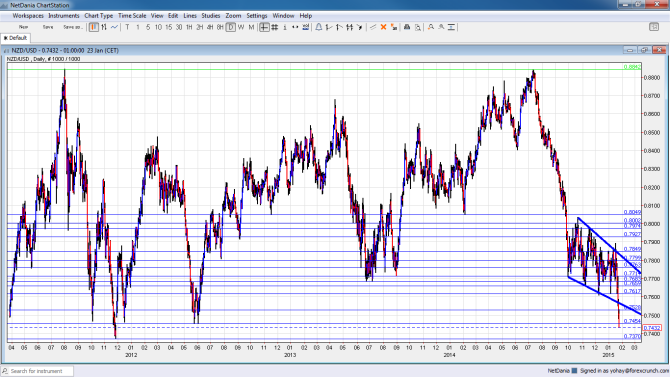Click the print preview icon
Viewport: 670px width, 377px height.
point(417,27)
